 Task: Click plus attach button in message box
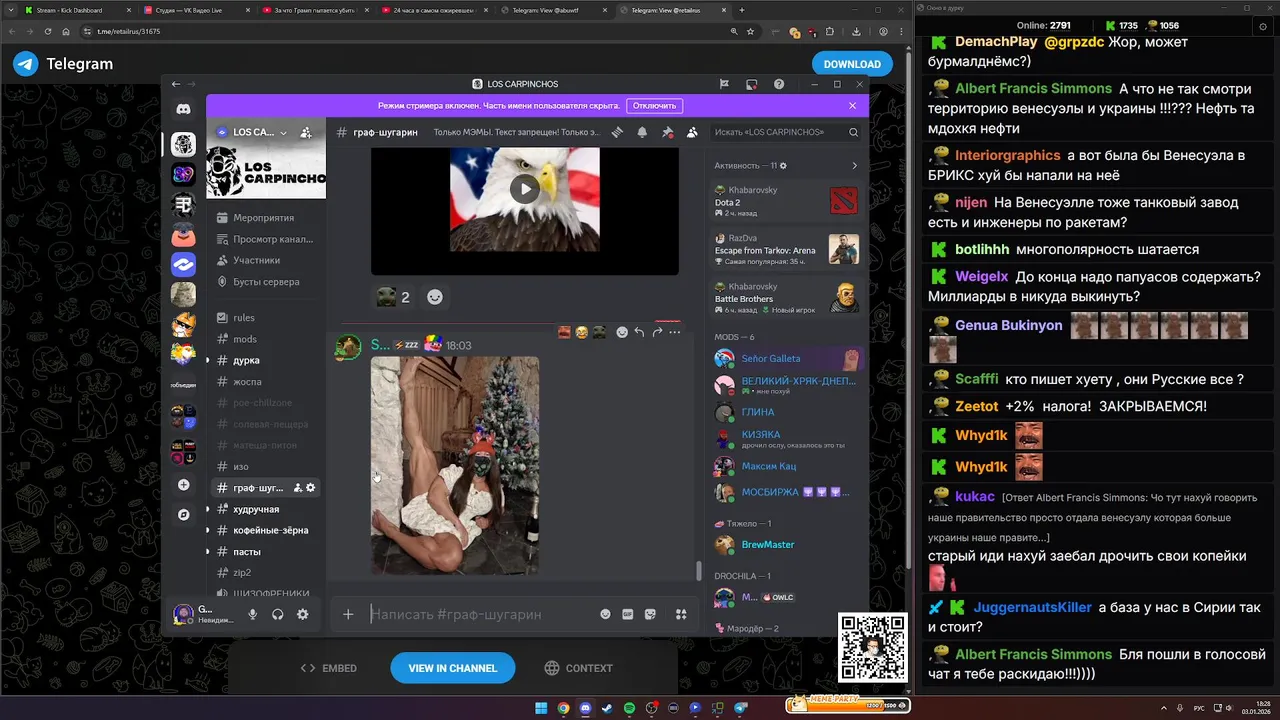[348, 614]
